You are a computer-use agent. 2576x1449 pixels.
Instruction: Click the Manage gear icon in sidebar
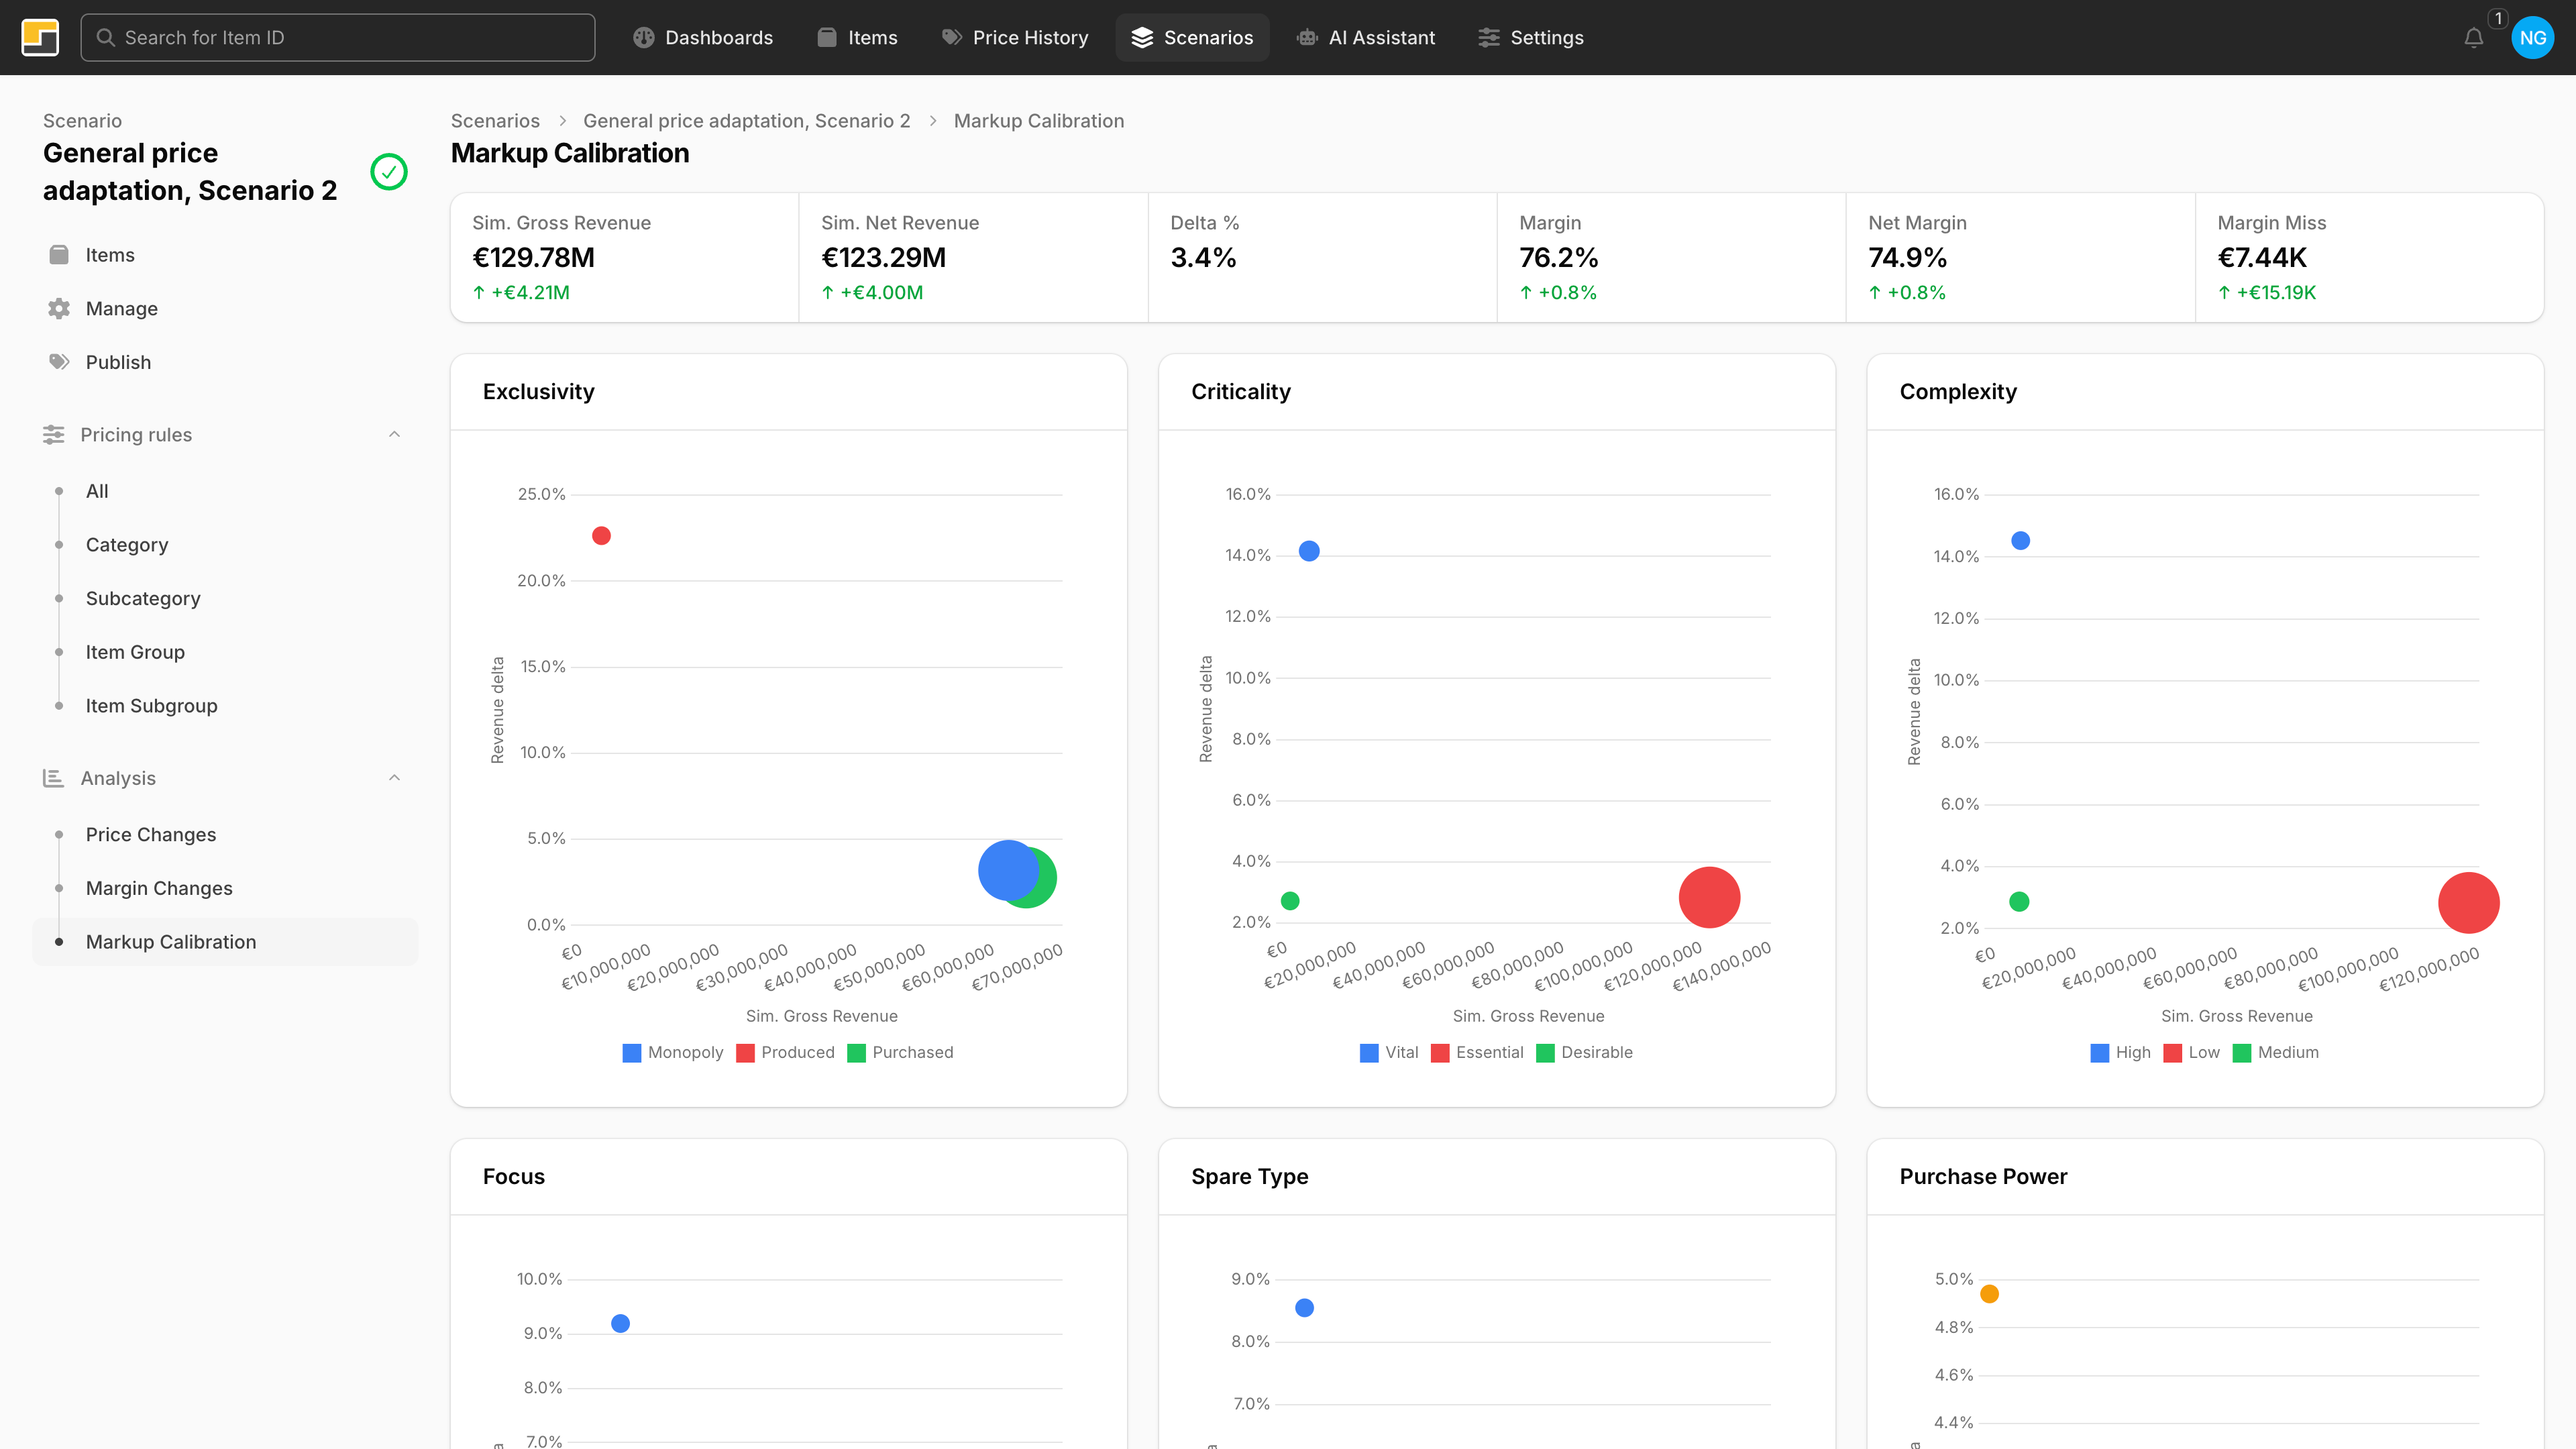pos(59,308)
